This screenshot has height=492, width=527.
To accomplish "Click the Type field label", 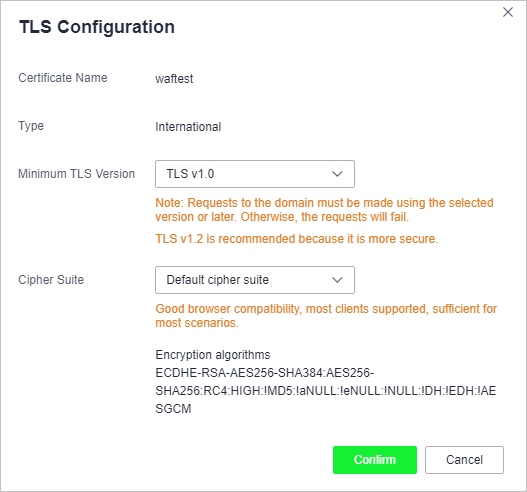I will pos(31,126).
